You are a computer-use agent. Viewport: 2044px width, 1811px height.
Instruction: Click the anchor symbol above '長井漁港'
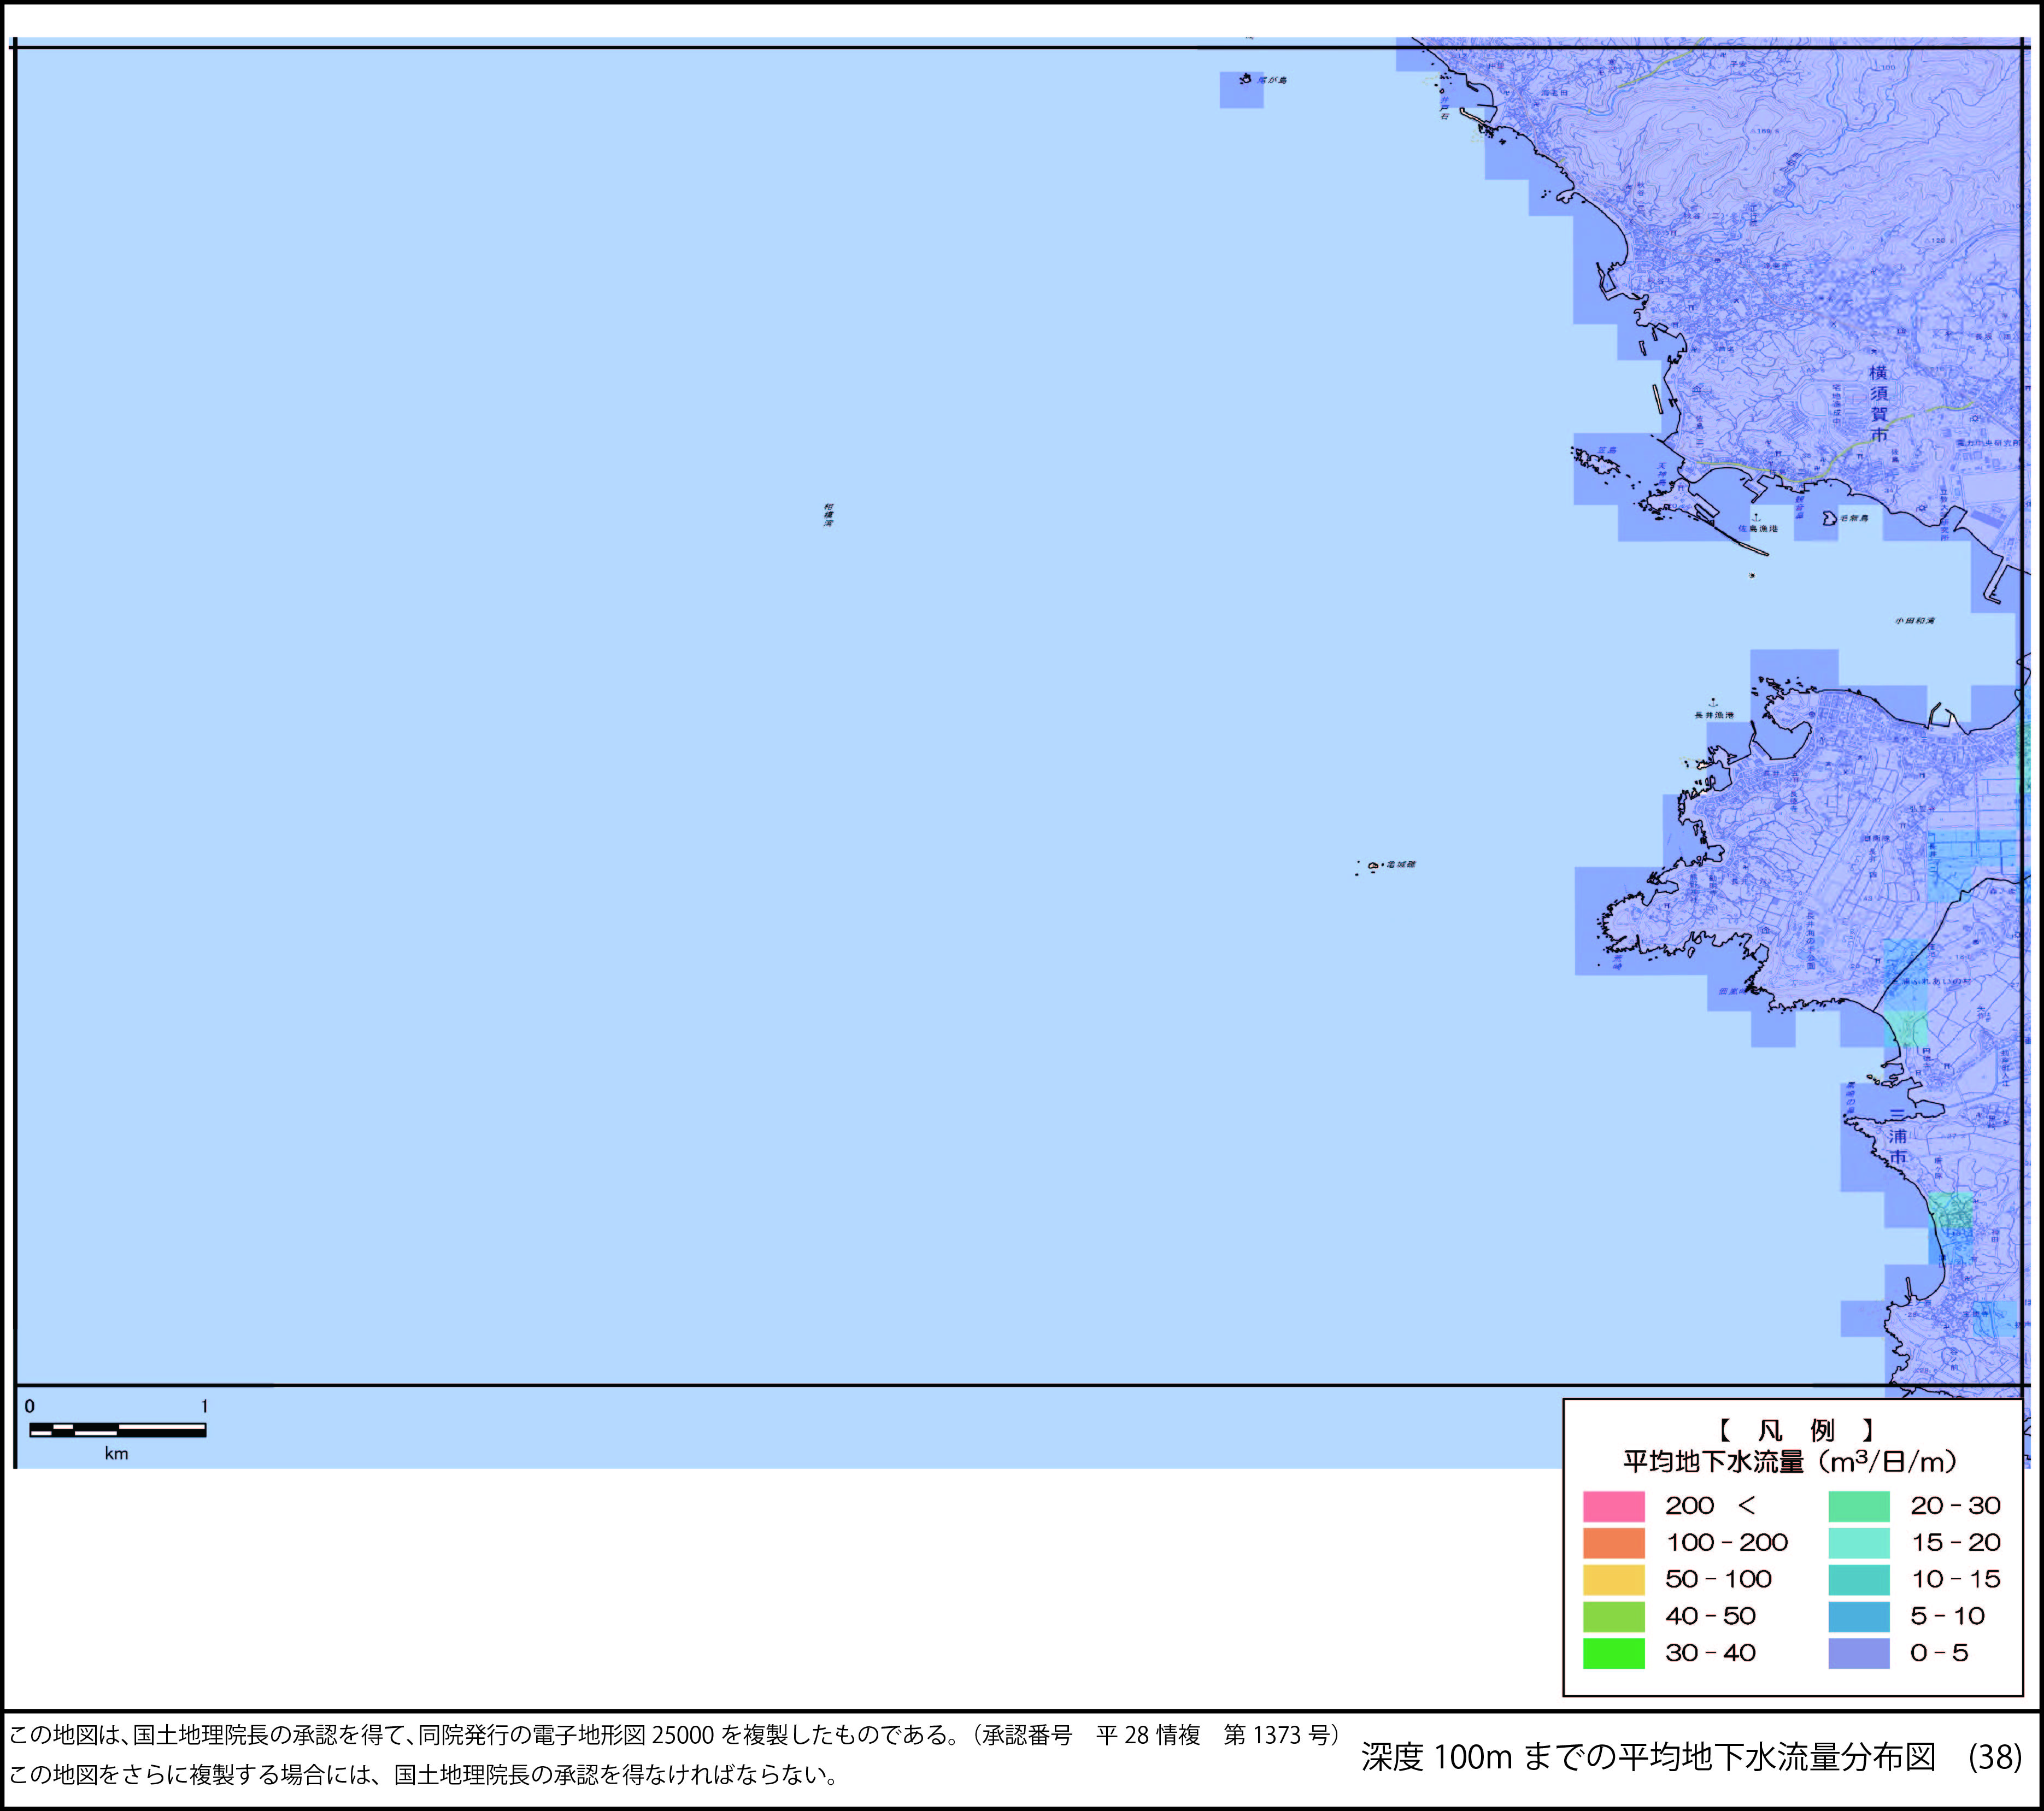pos(1713,703)
